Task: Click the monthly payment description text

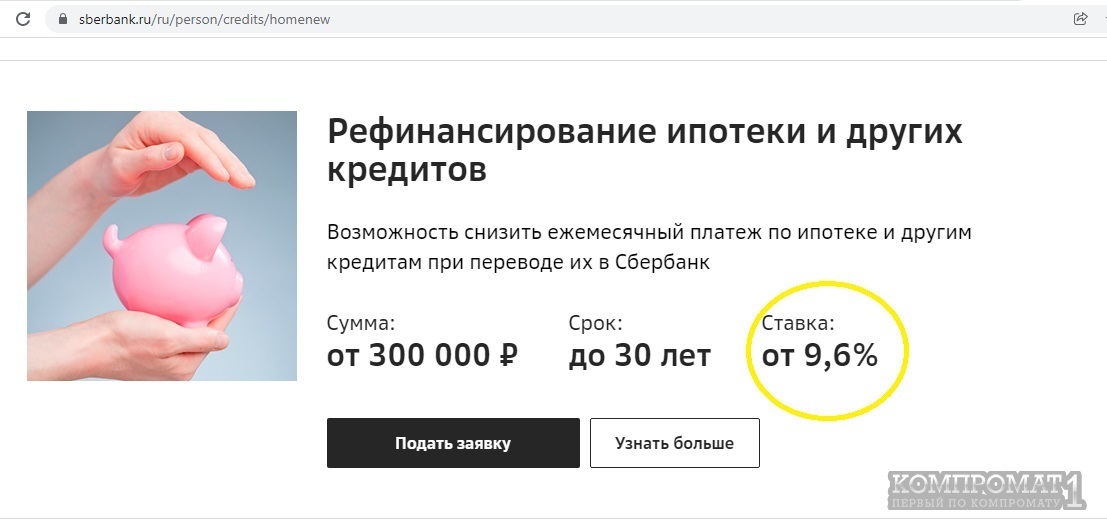Action: click(x=649, y=247)
